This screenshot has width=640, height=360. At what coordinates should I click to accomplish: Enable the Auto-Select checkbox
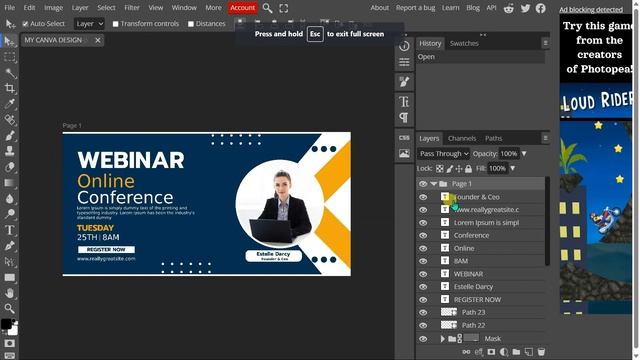pyautogui.click(x=25, y=24)
